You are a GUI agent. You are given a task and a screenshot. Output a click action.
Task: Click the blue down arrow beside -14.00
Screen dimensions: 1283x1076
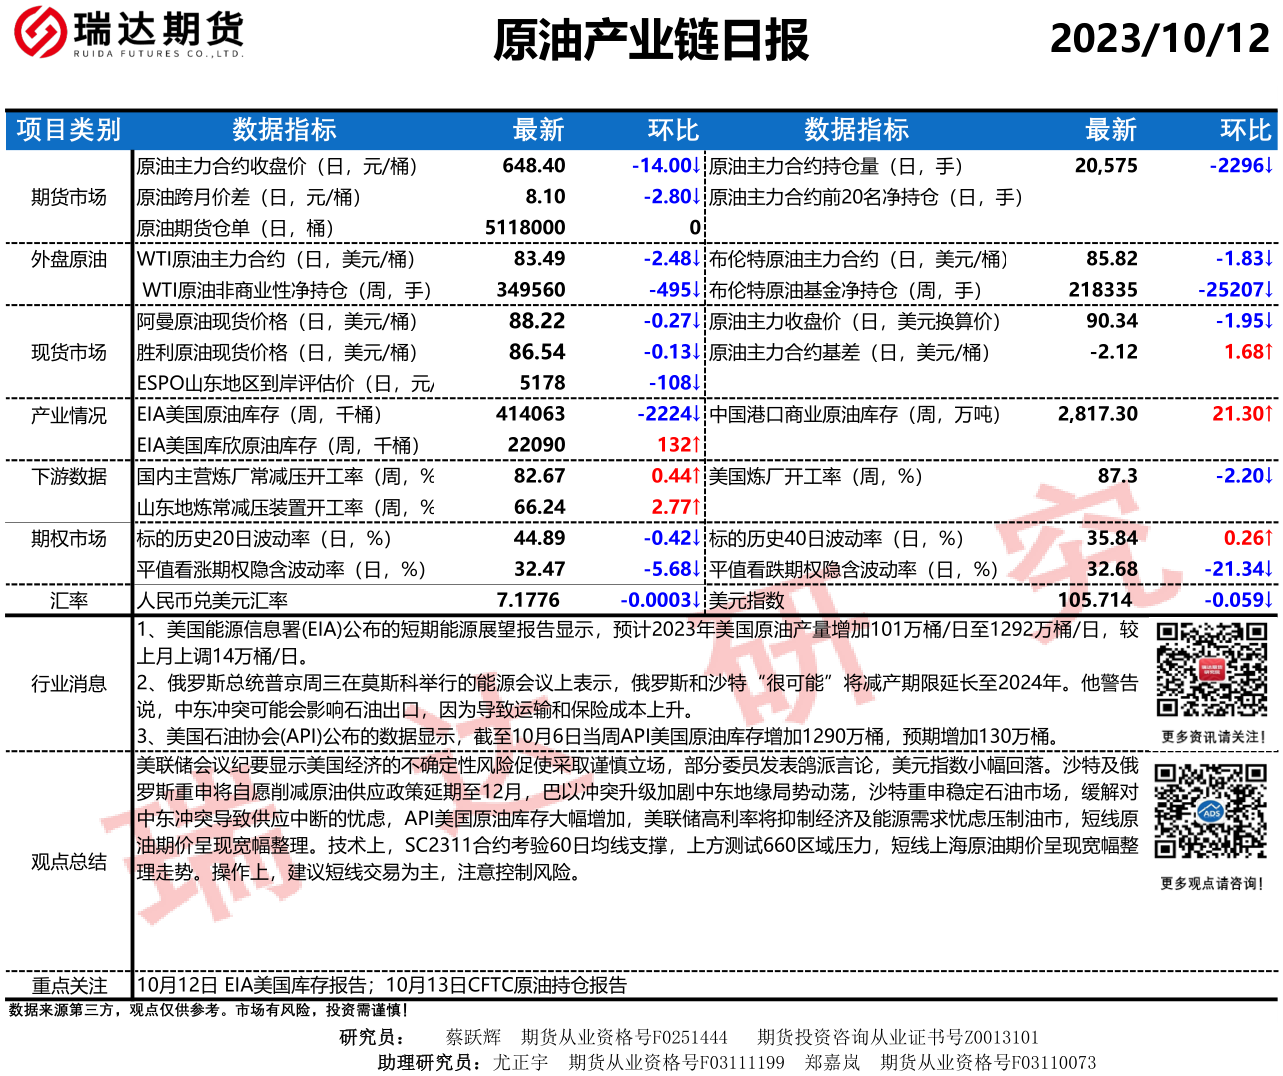coord(696,166)
